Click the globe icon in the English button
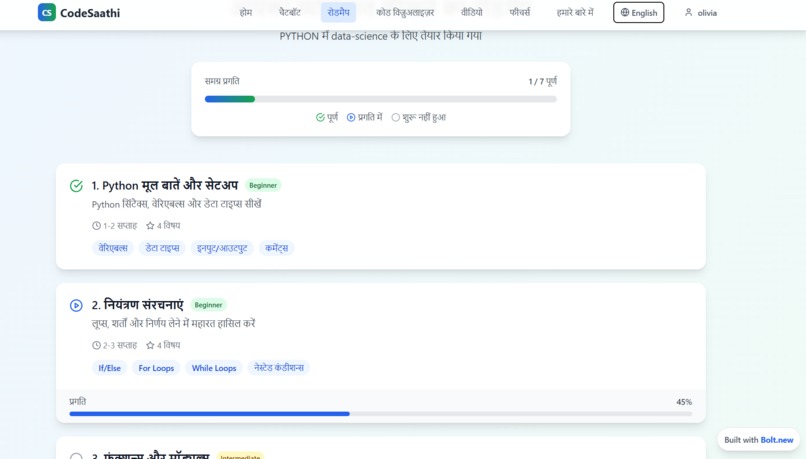The image size is (806, 459). point(625,12)
